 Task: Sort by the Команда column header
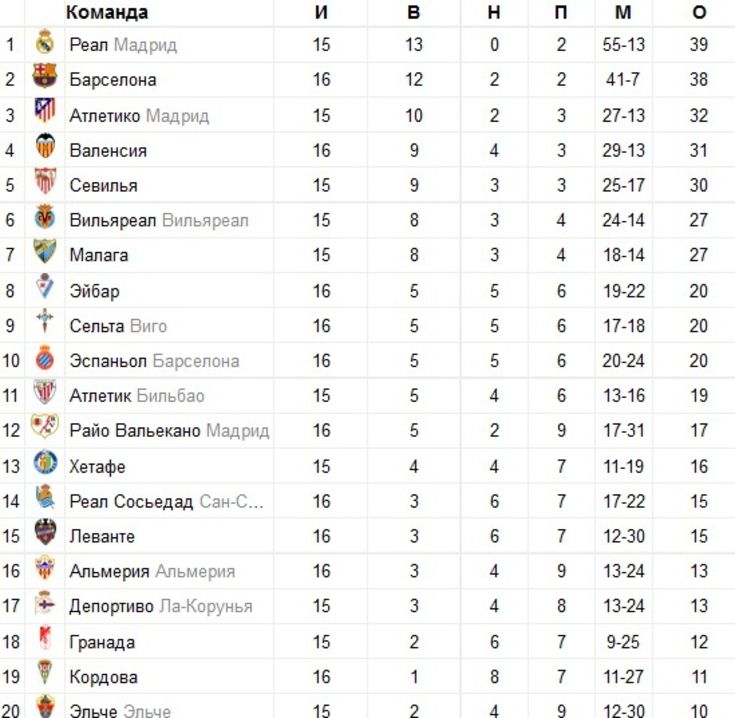click(x=107, y=12)
